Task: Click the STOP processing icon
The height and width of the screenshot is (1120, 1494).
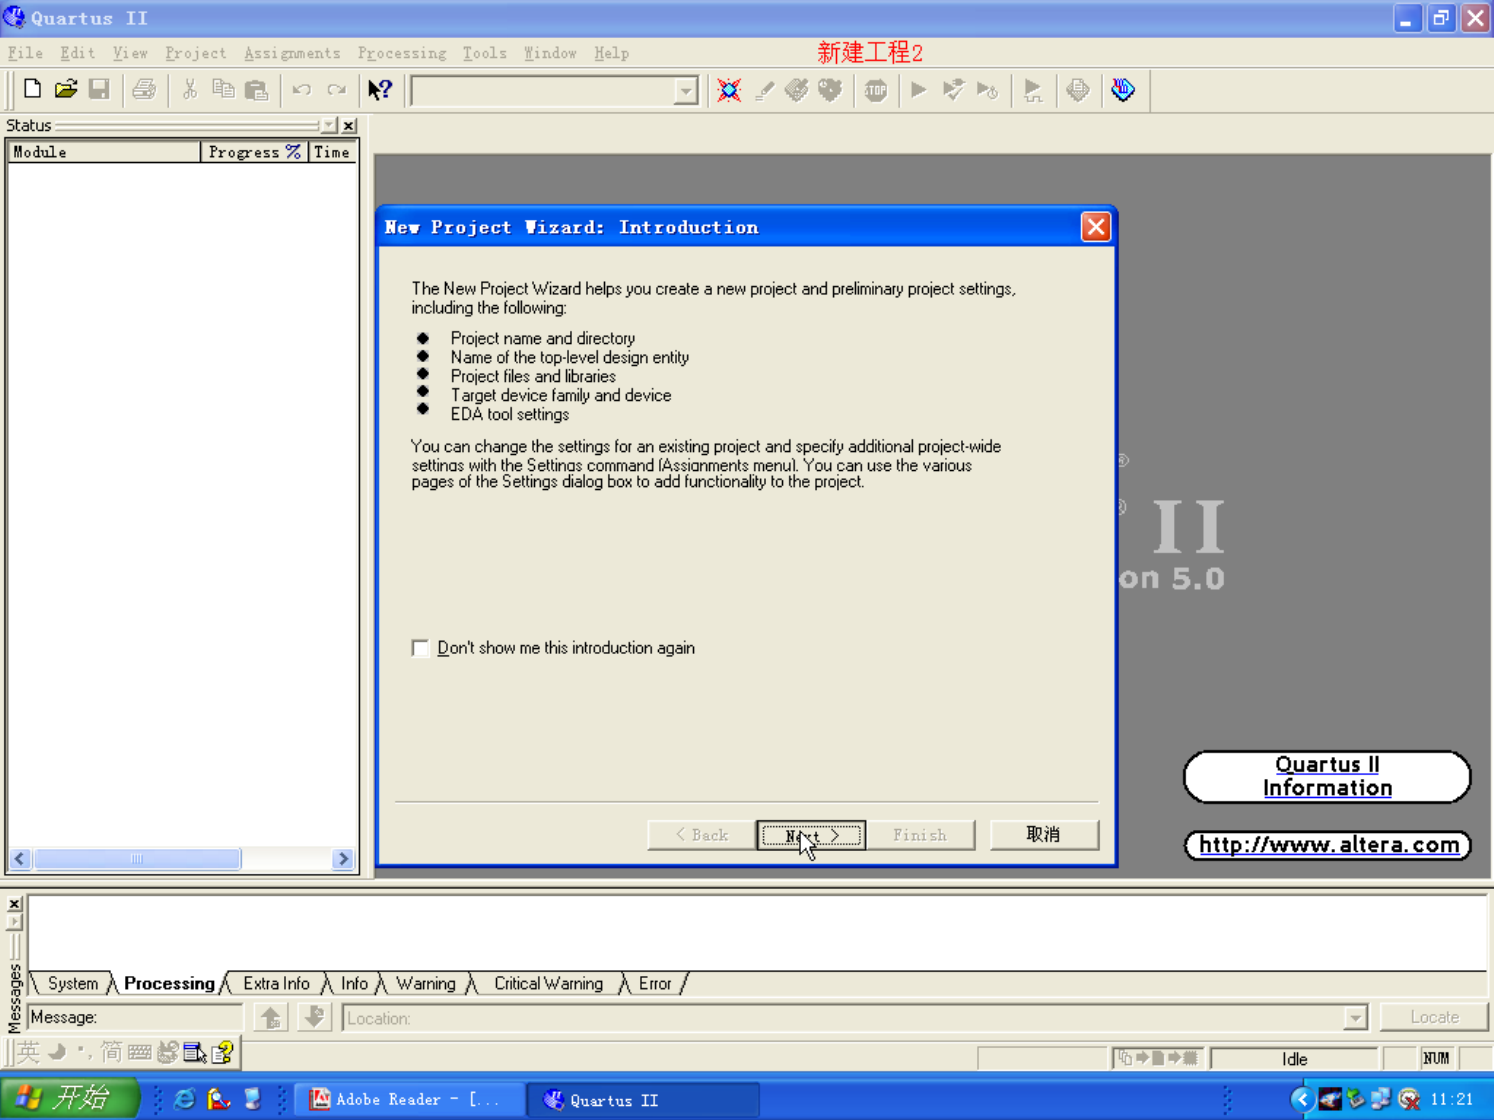Action: coord(876,90)
